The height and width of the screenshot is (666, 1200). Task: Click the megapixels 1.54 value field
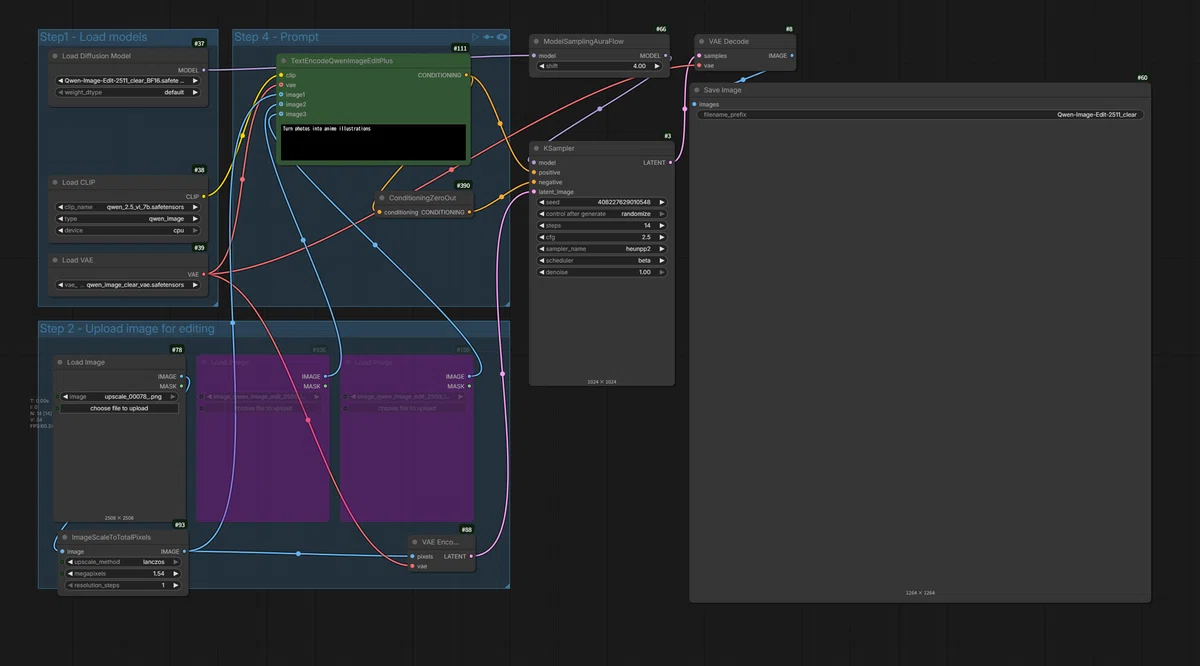tap(121, 574)
